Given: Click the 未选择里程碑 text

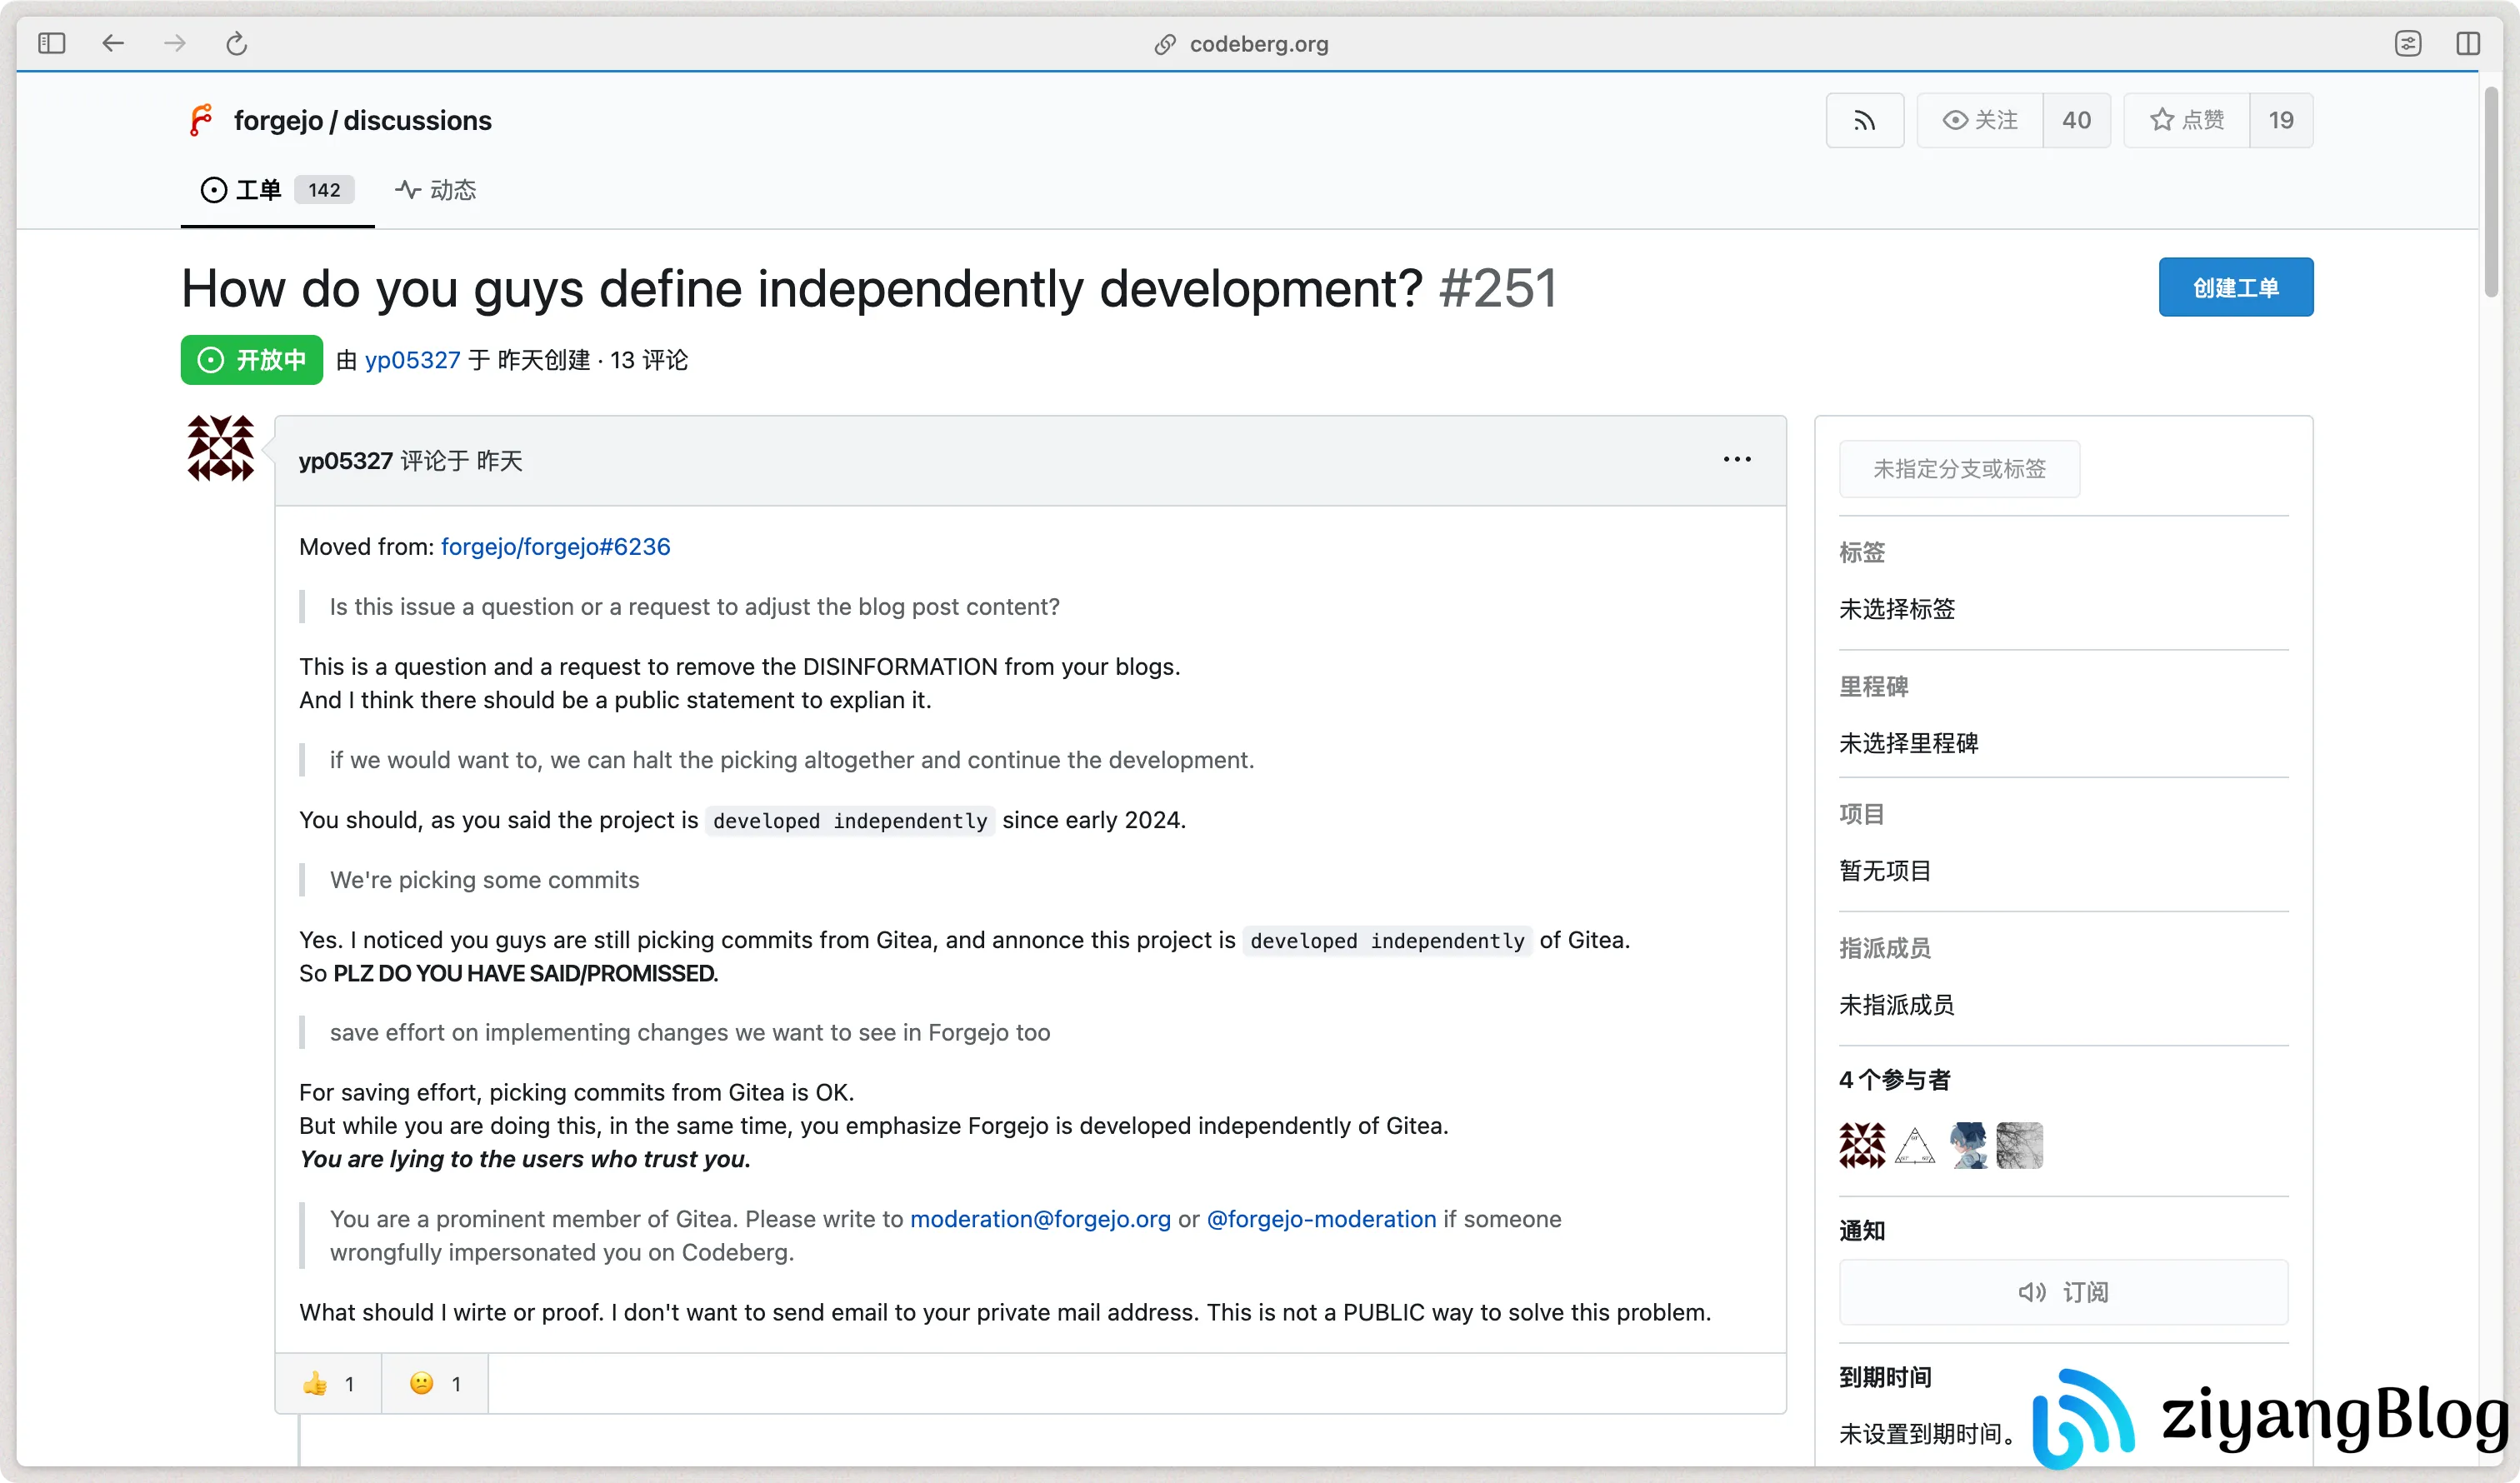Looking at the screenshot, I should tap(1908, 743).
